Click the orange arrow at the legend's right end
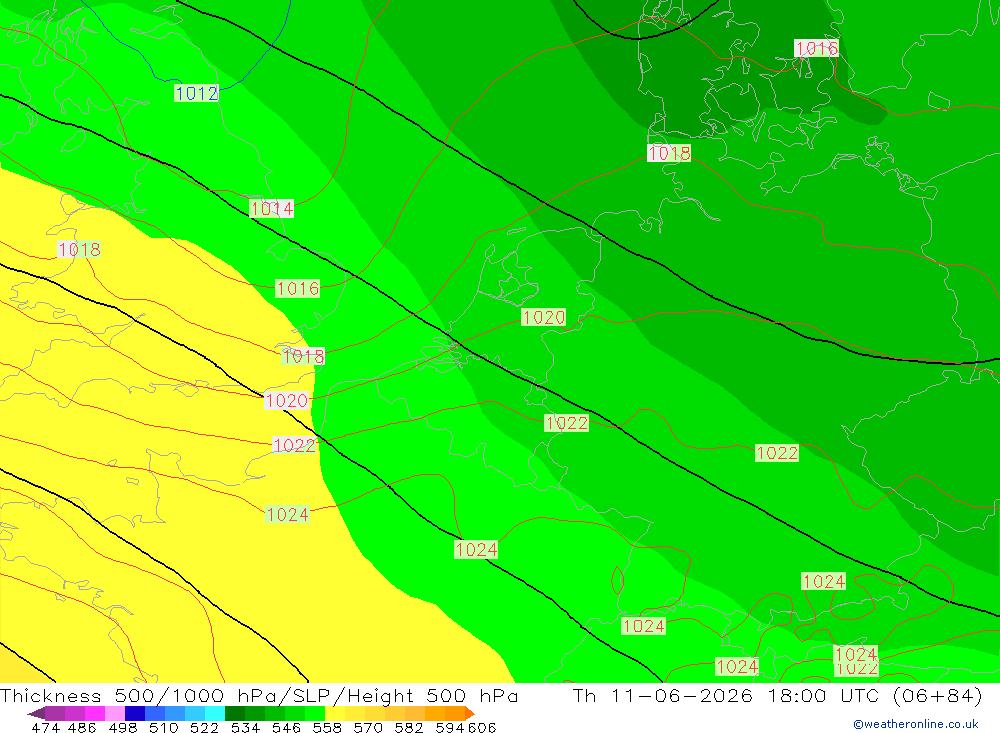1000x733 pixels. pyautogui.click(x=470, y=713)
